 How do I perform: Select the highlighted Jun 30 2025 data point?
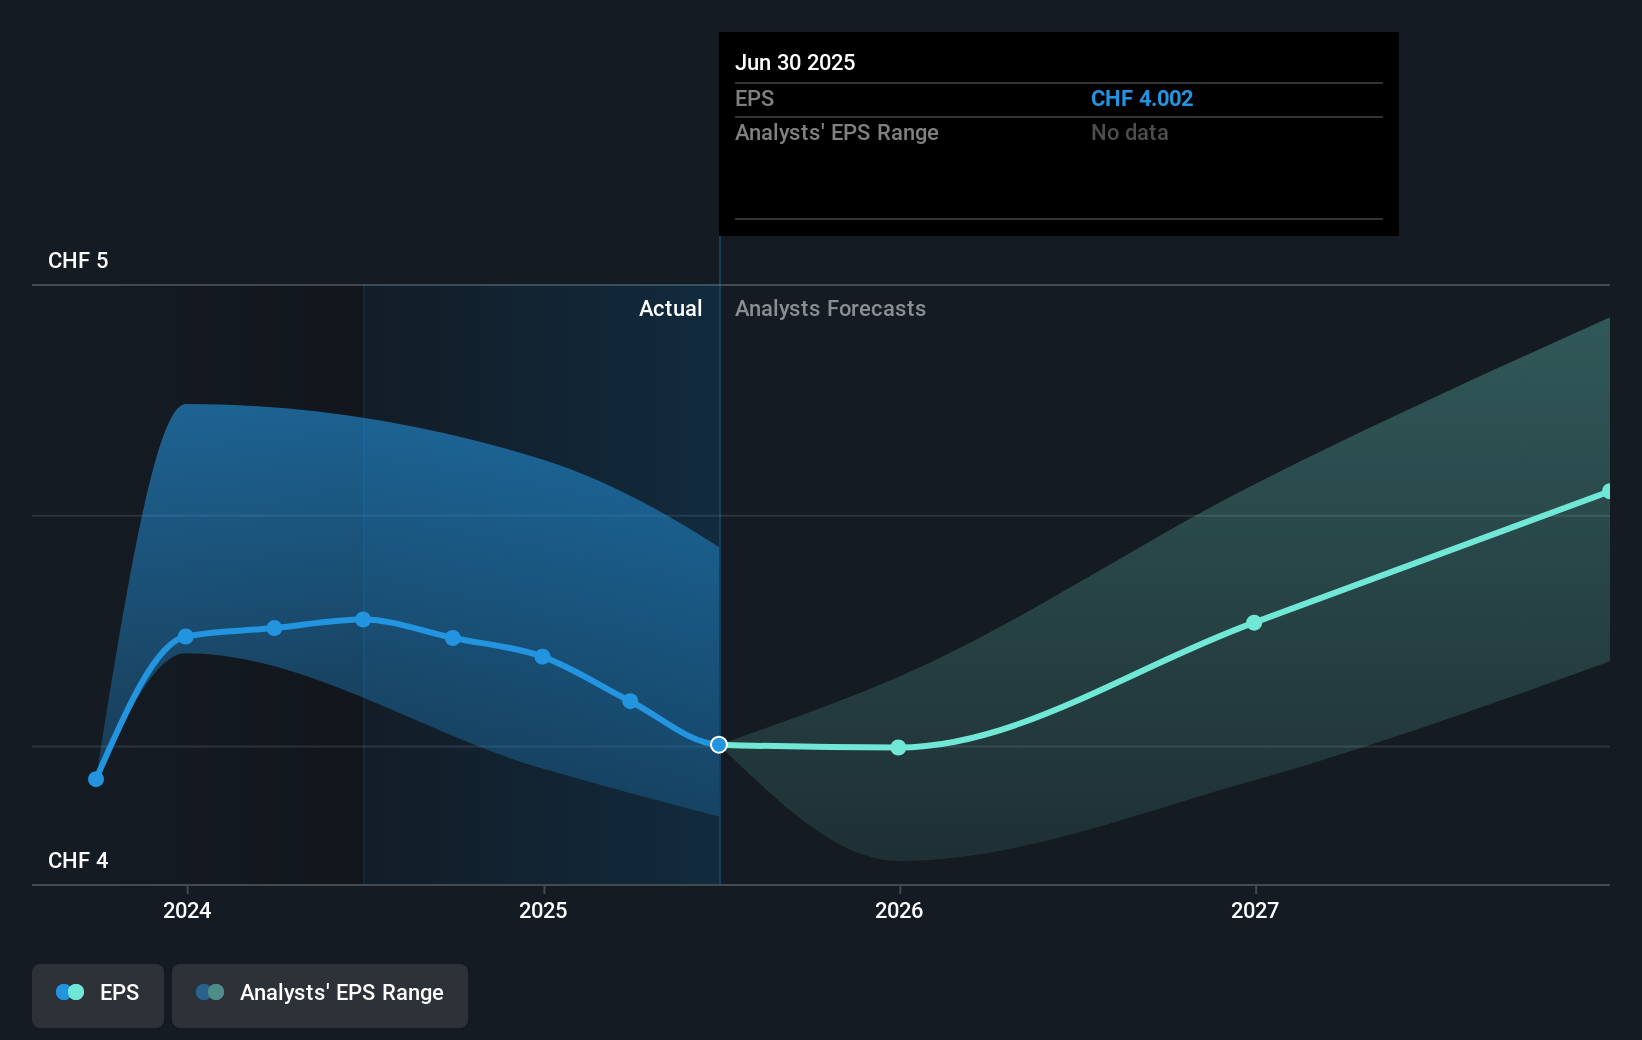719,745
